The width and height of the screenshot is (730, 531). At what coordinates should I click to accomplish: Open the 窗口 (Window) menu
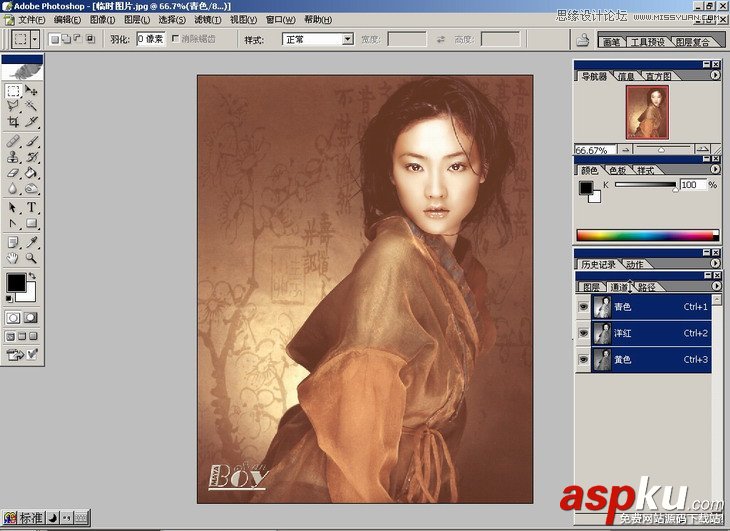pyautogui.click(x=280, y=20)
